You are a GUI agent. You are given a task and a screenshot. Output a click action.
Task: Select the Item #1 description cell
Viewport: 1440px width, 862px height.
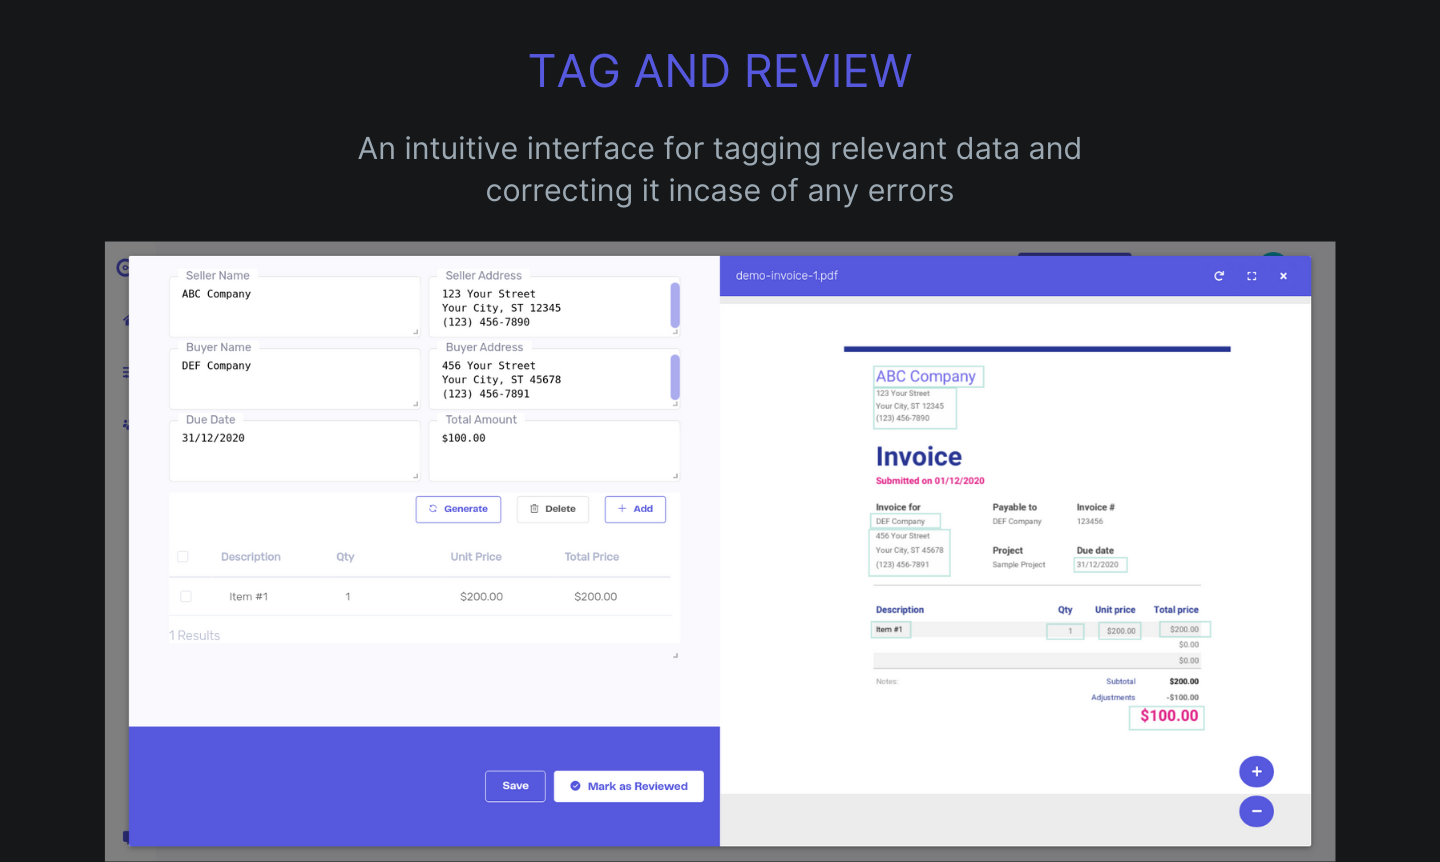[x=249, y=597]
